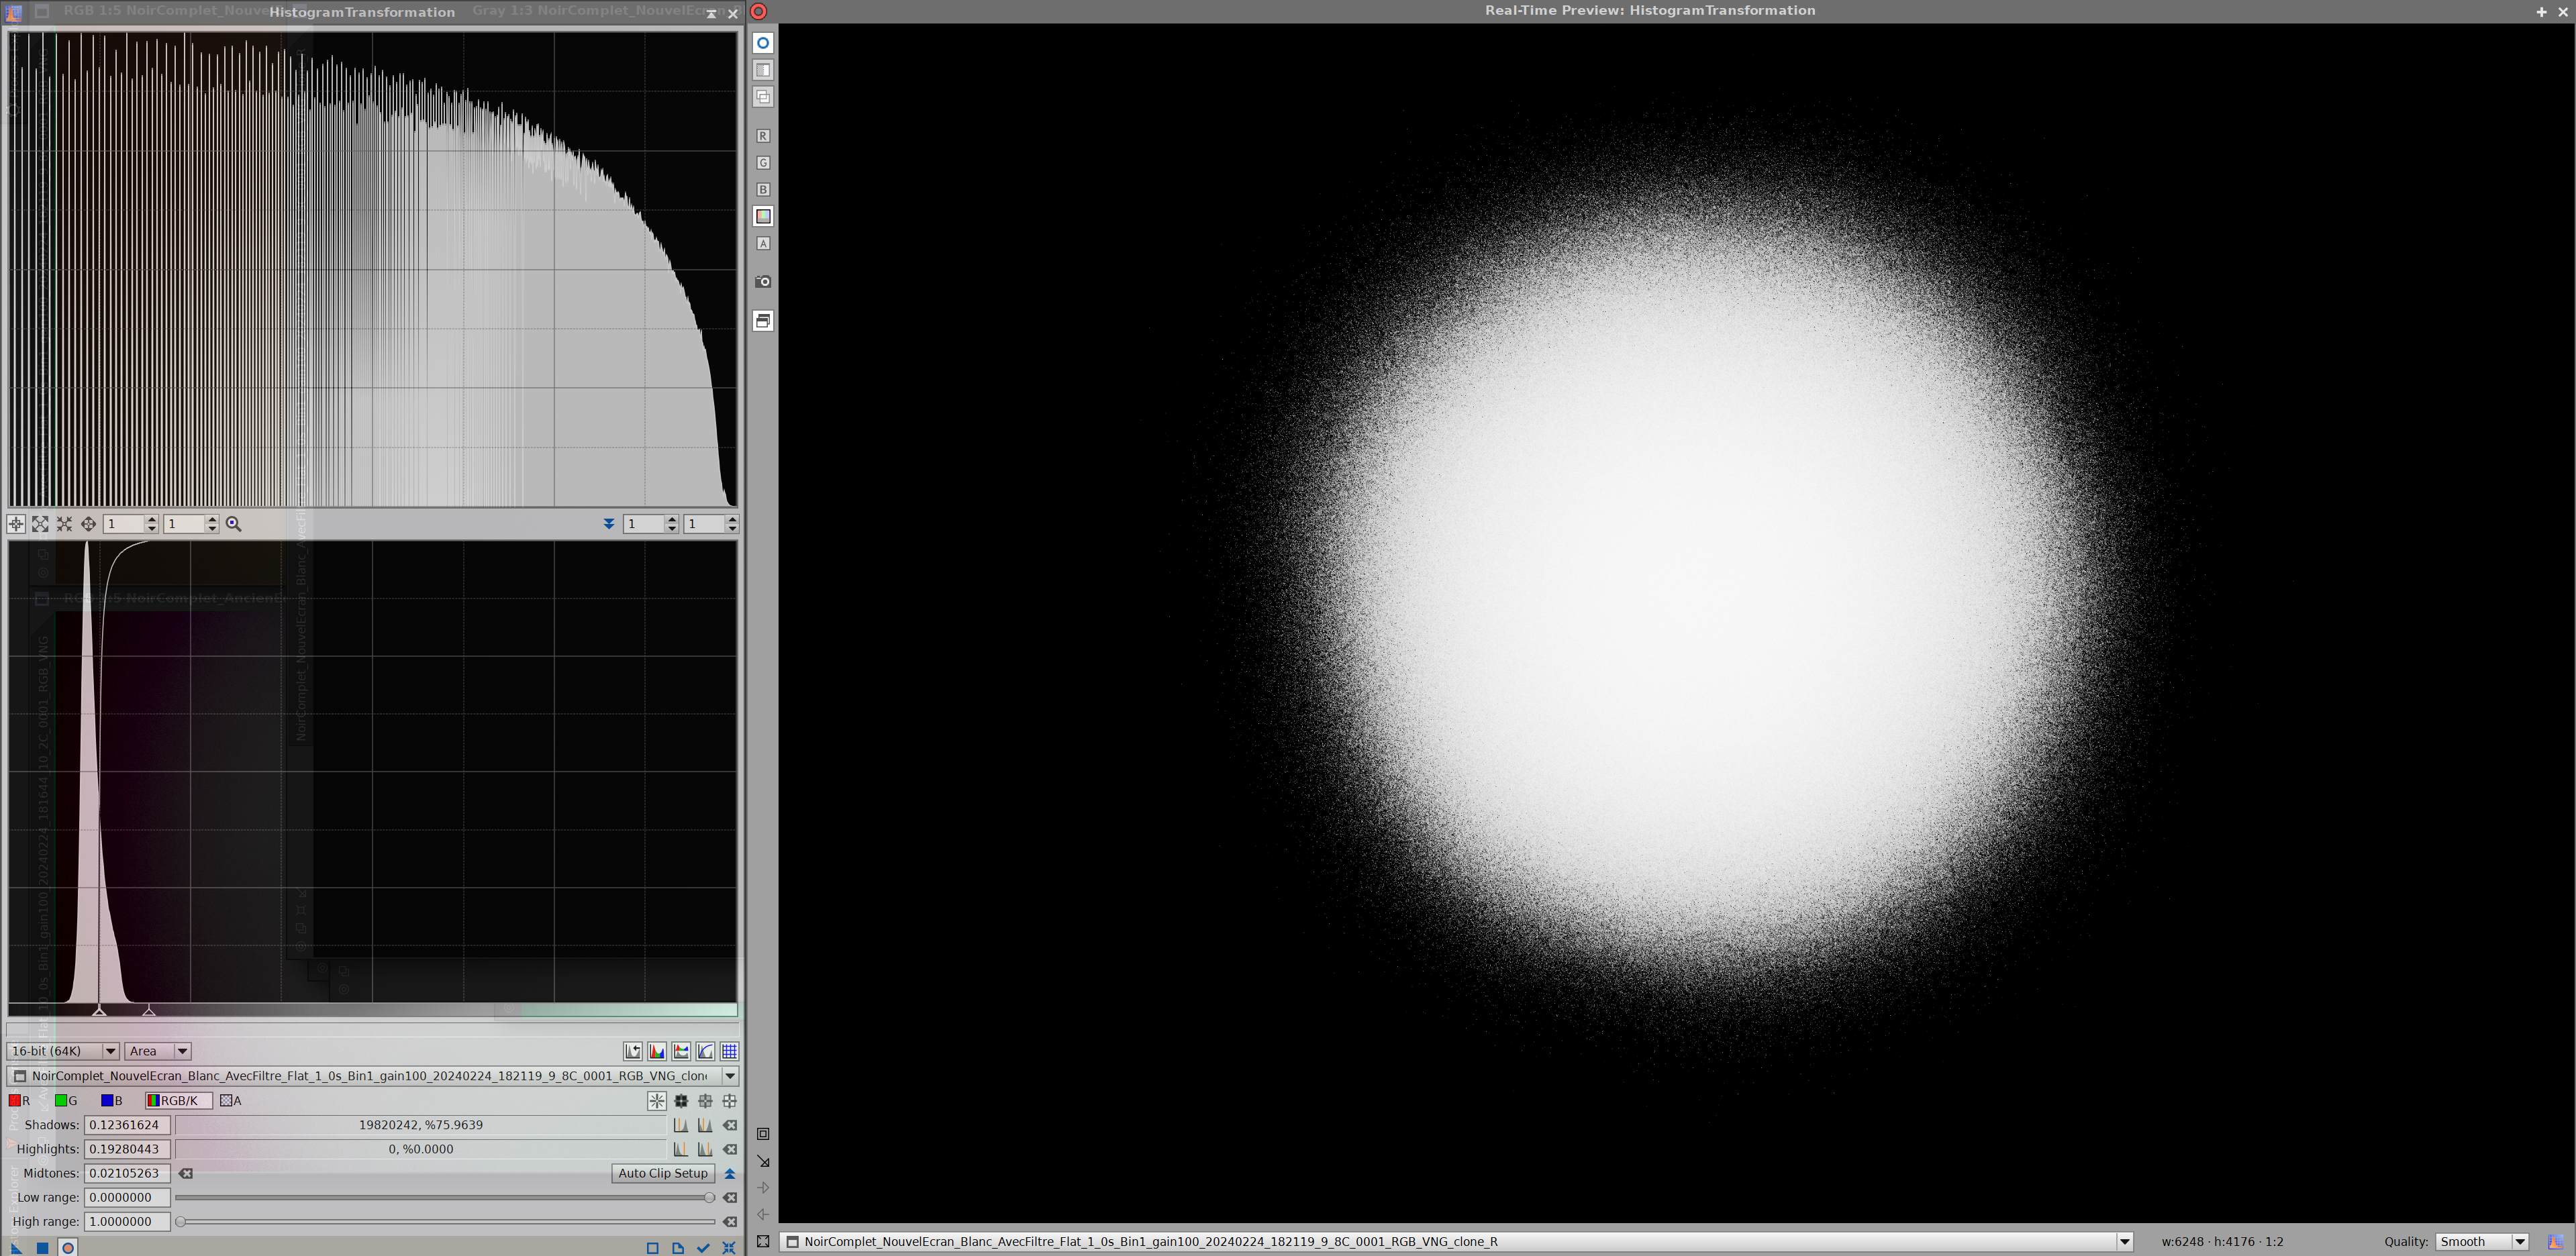Click the Auto Clip Setup button
Image resolution: width=2576 pixels, height=1256 pixels.
click(x=662, y=1173)
